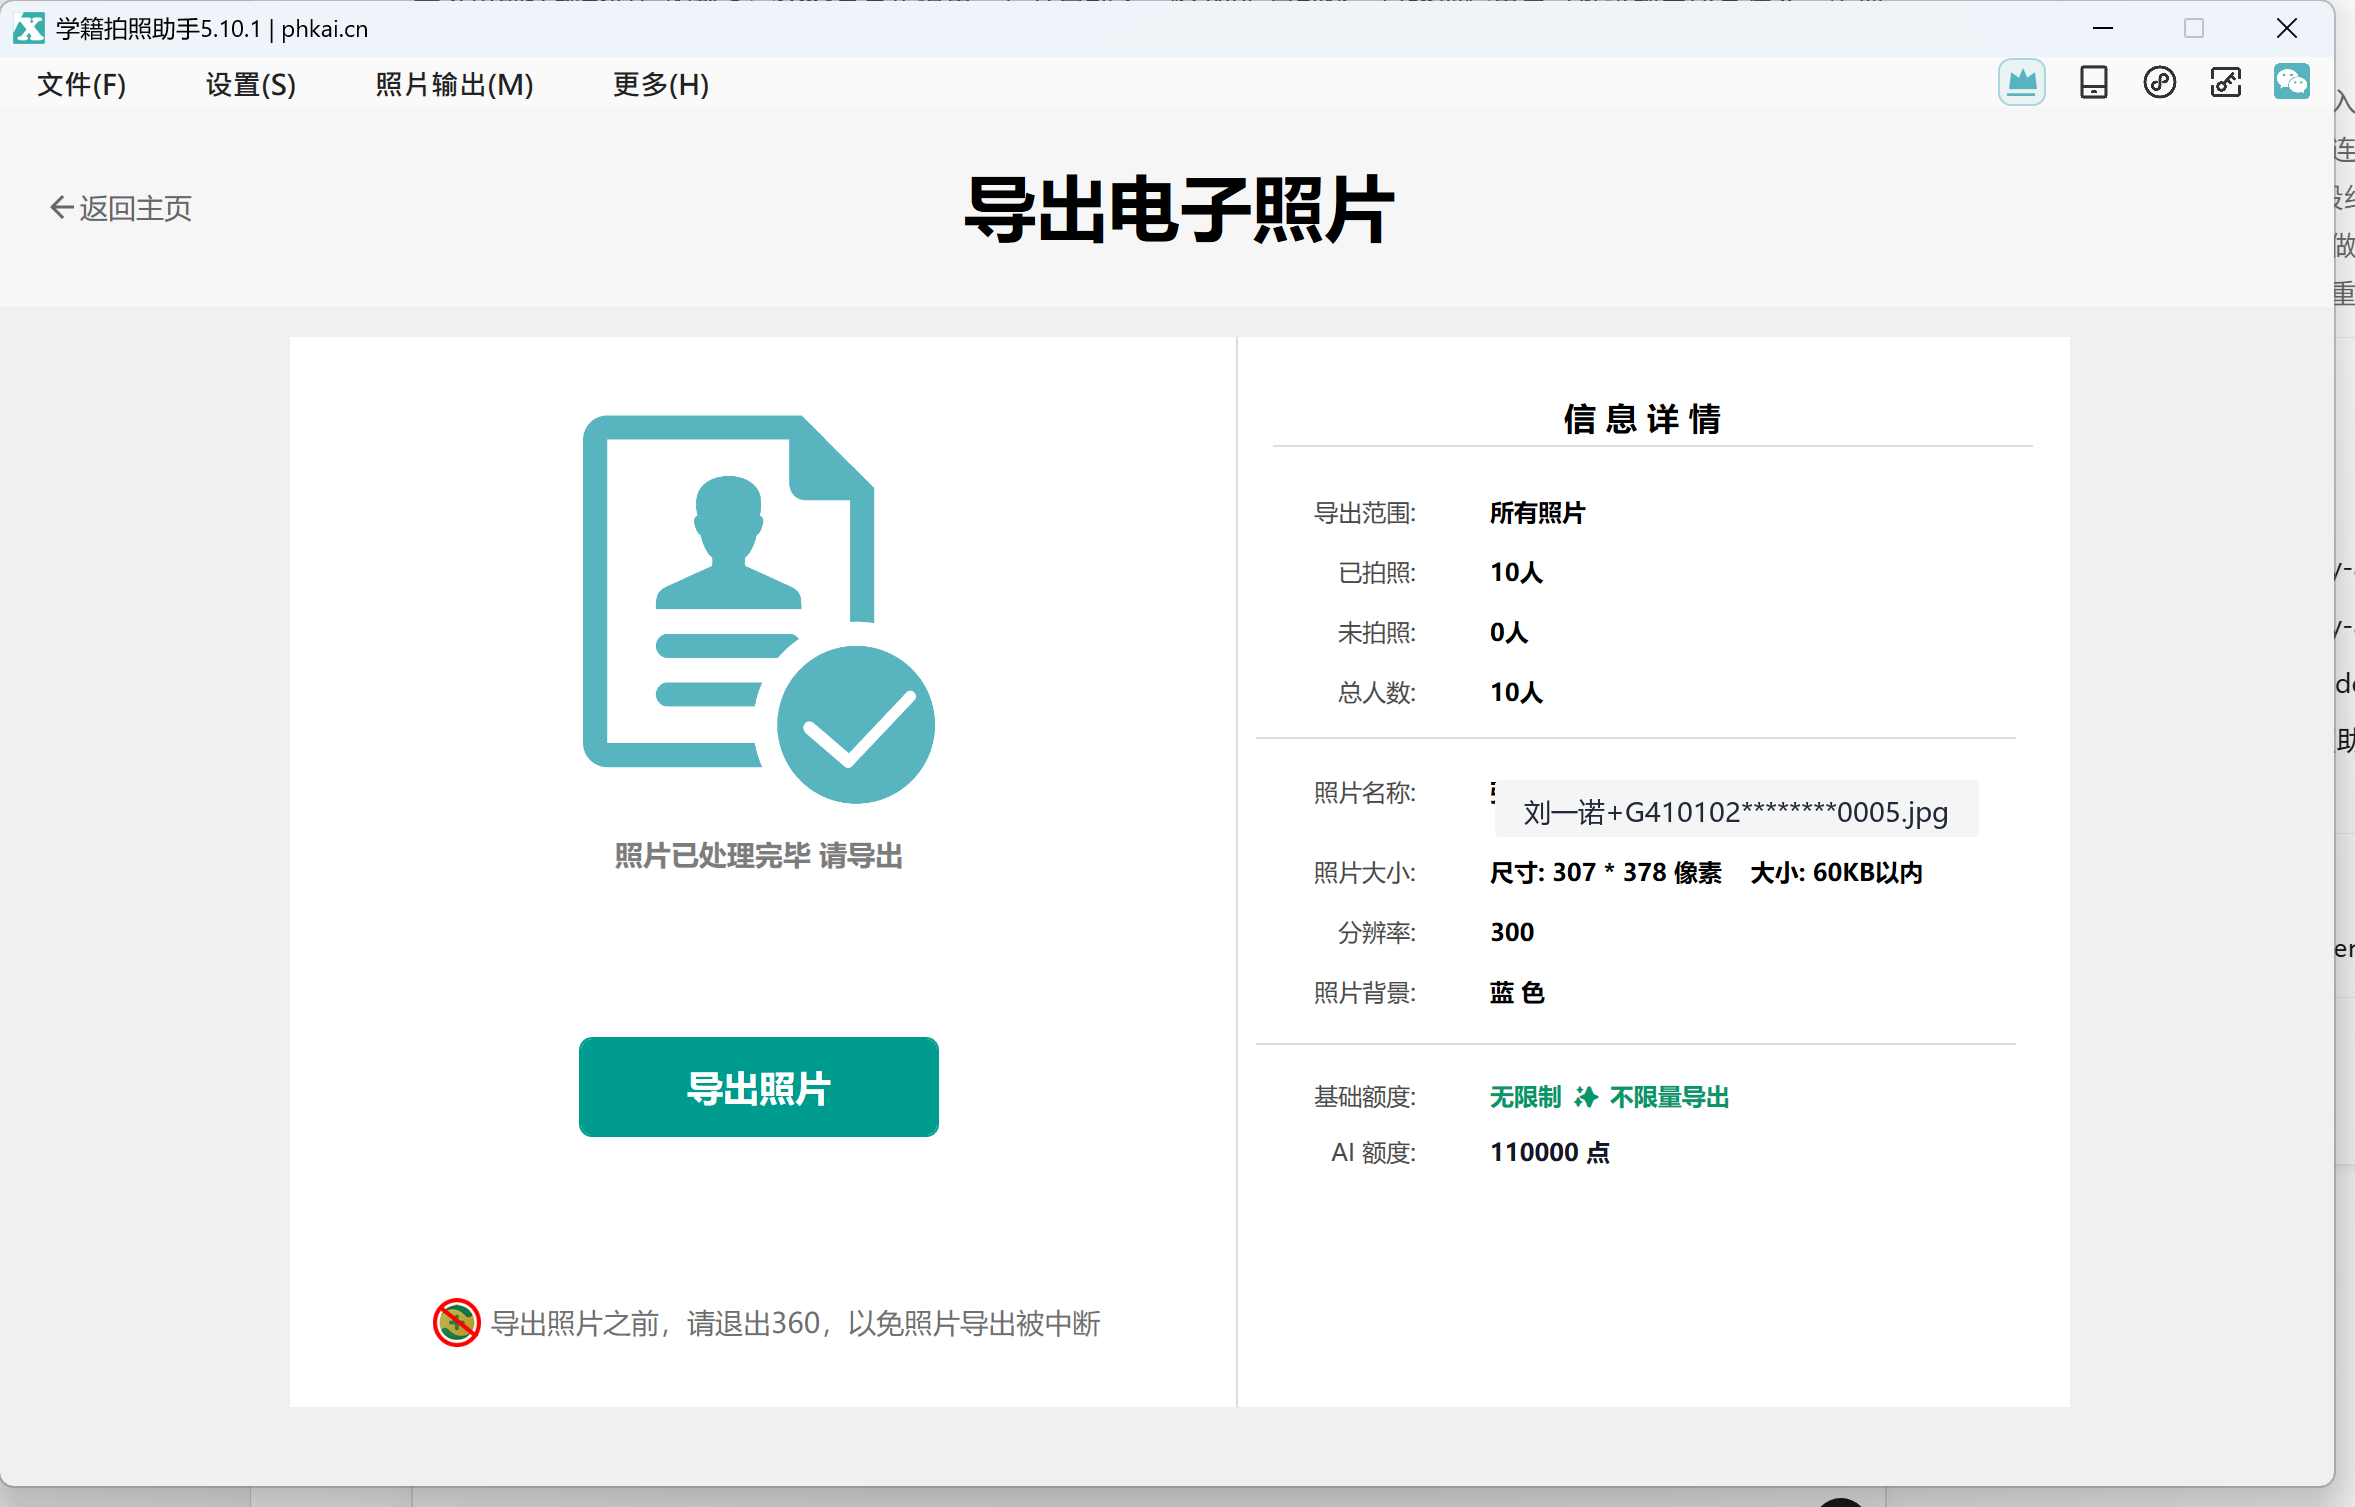Click the 不限量导出 link
This screenshot has width=2355, height=1507.
click(x=1669, y=1097)
